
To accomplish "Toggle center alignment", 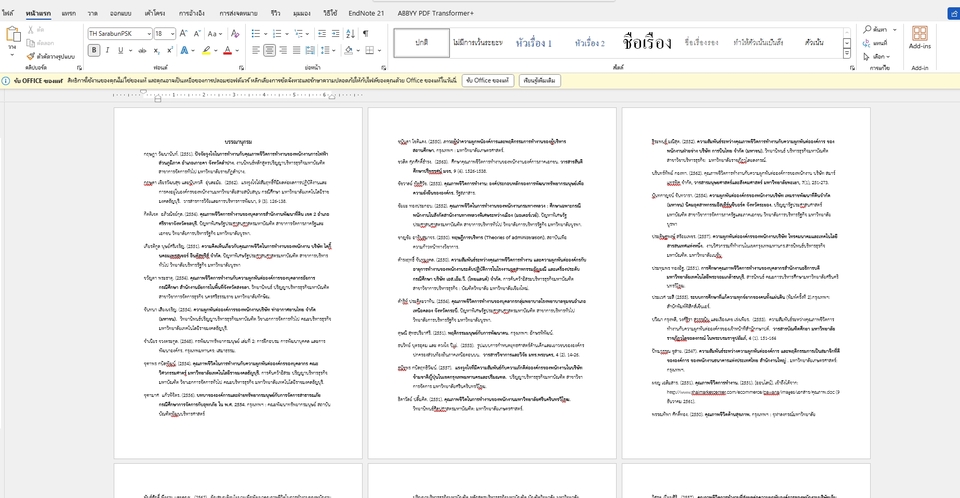I will (x=269, y=50).
